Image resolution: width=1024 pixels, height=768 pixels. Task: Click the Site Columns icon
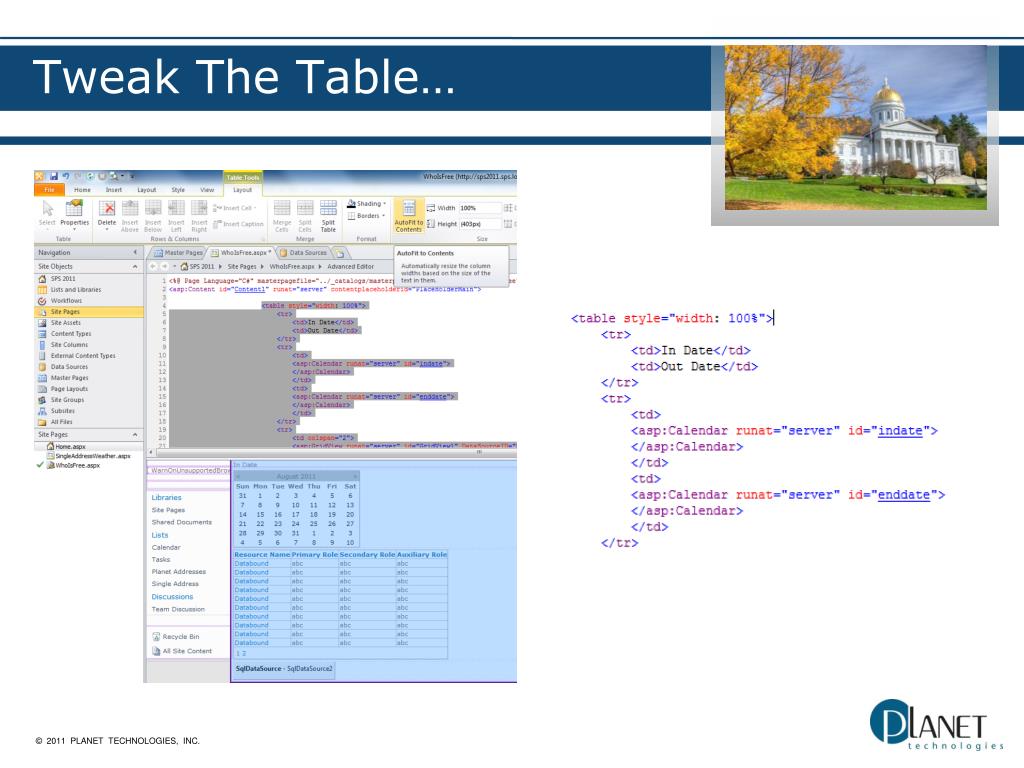[42, 345]
